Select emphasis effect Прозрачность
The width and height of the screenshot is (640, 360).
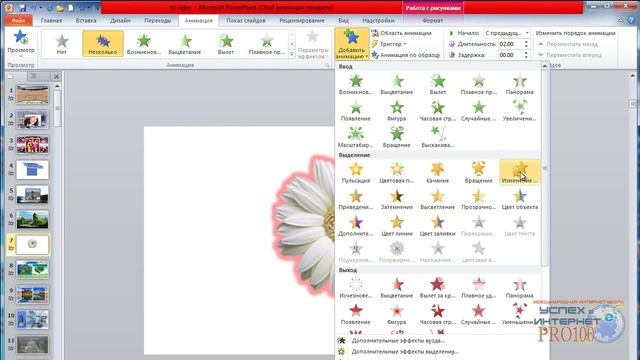478,200
